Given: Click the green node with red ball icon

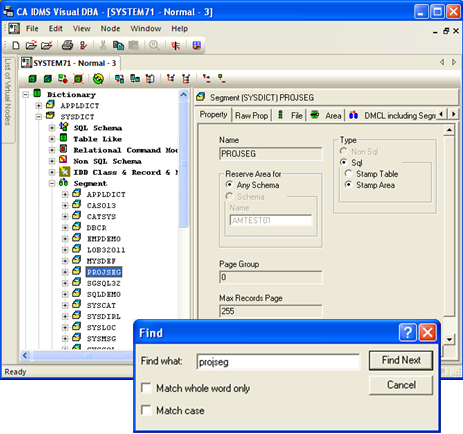Looking at the screenshot, I should (63, 79).
